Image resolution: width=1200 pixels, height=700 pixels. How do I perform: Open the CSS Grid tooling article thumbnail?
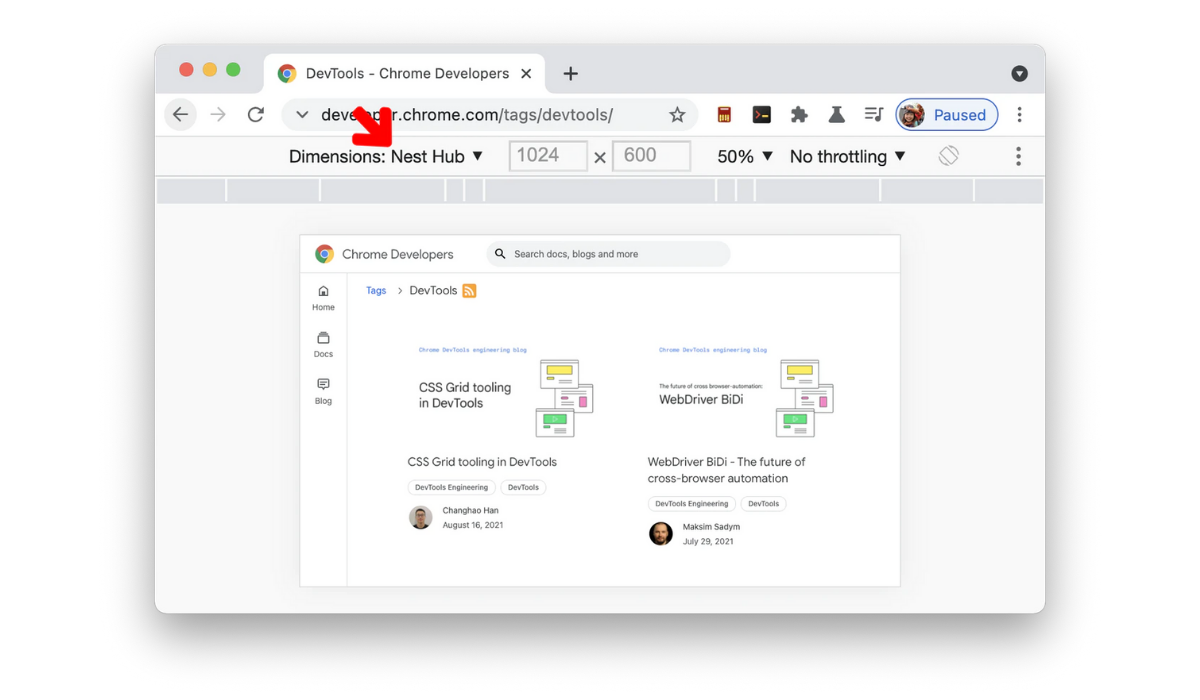(504, 393)
